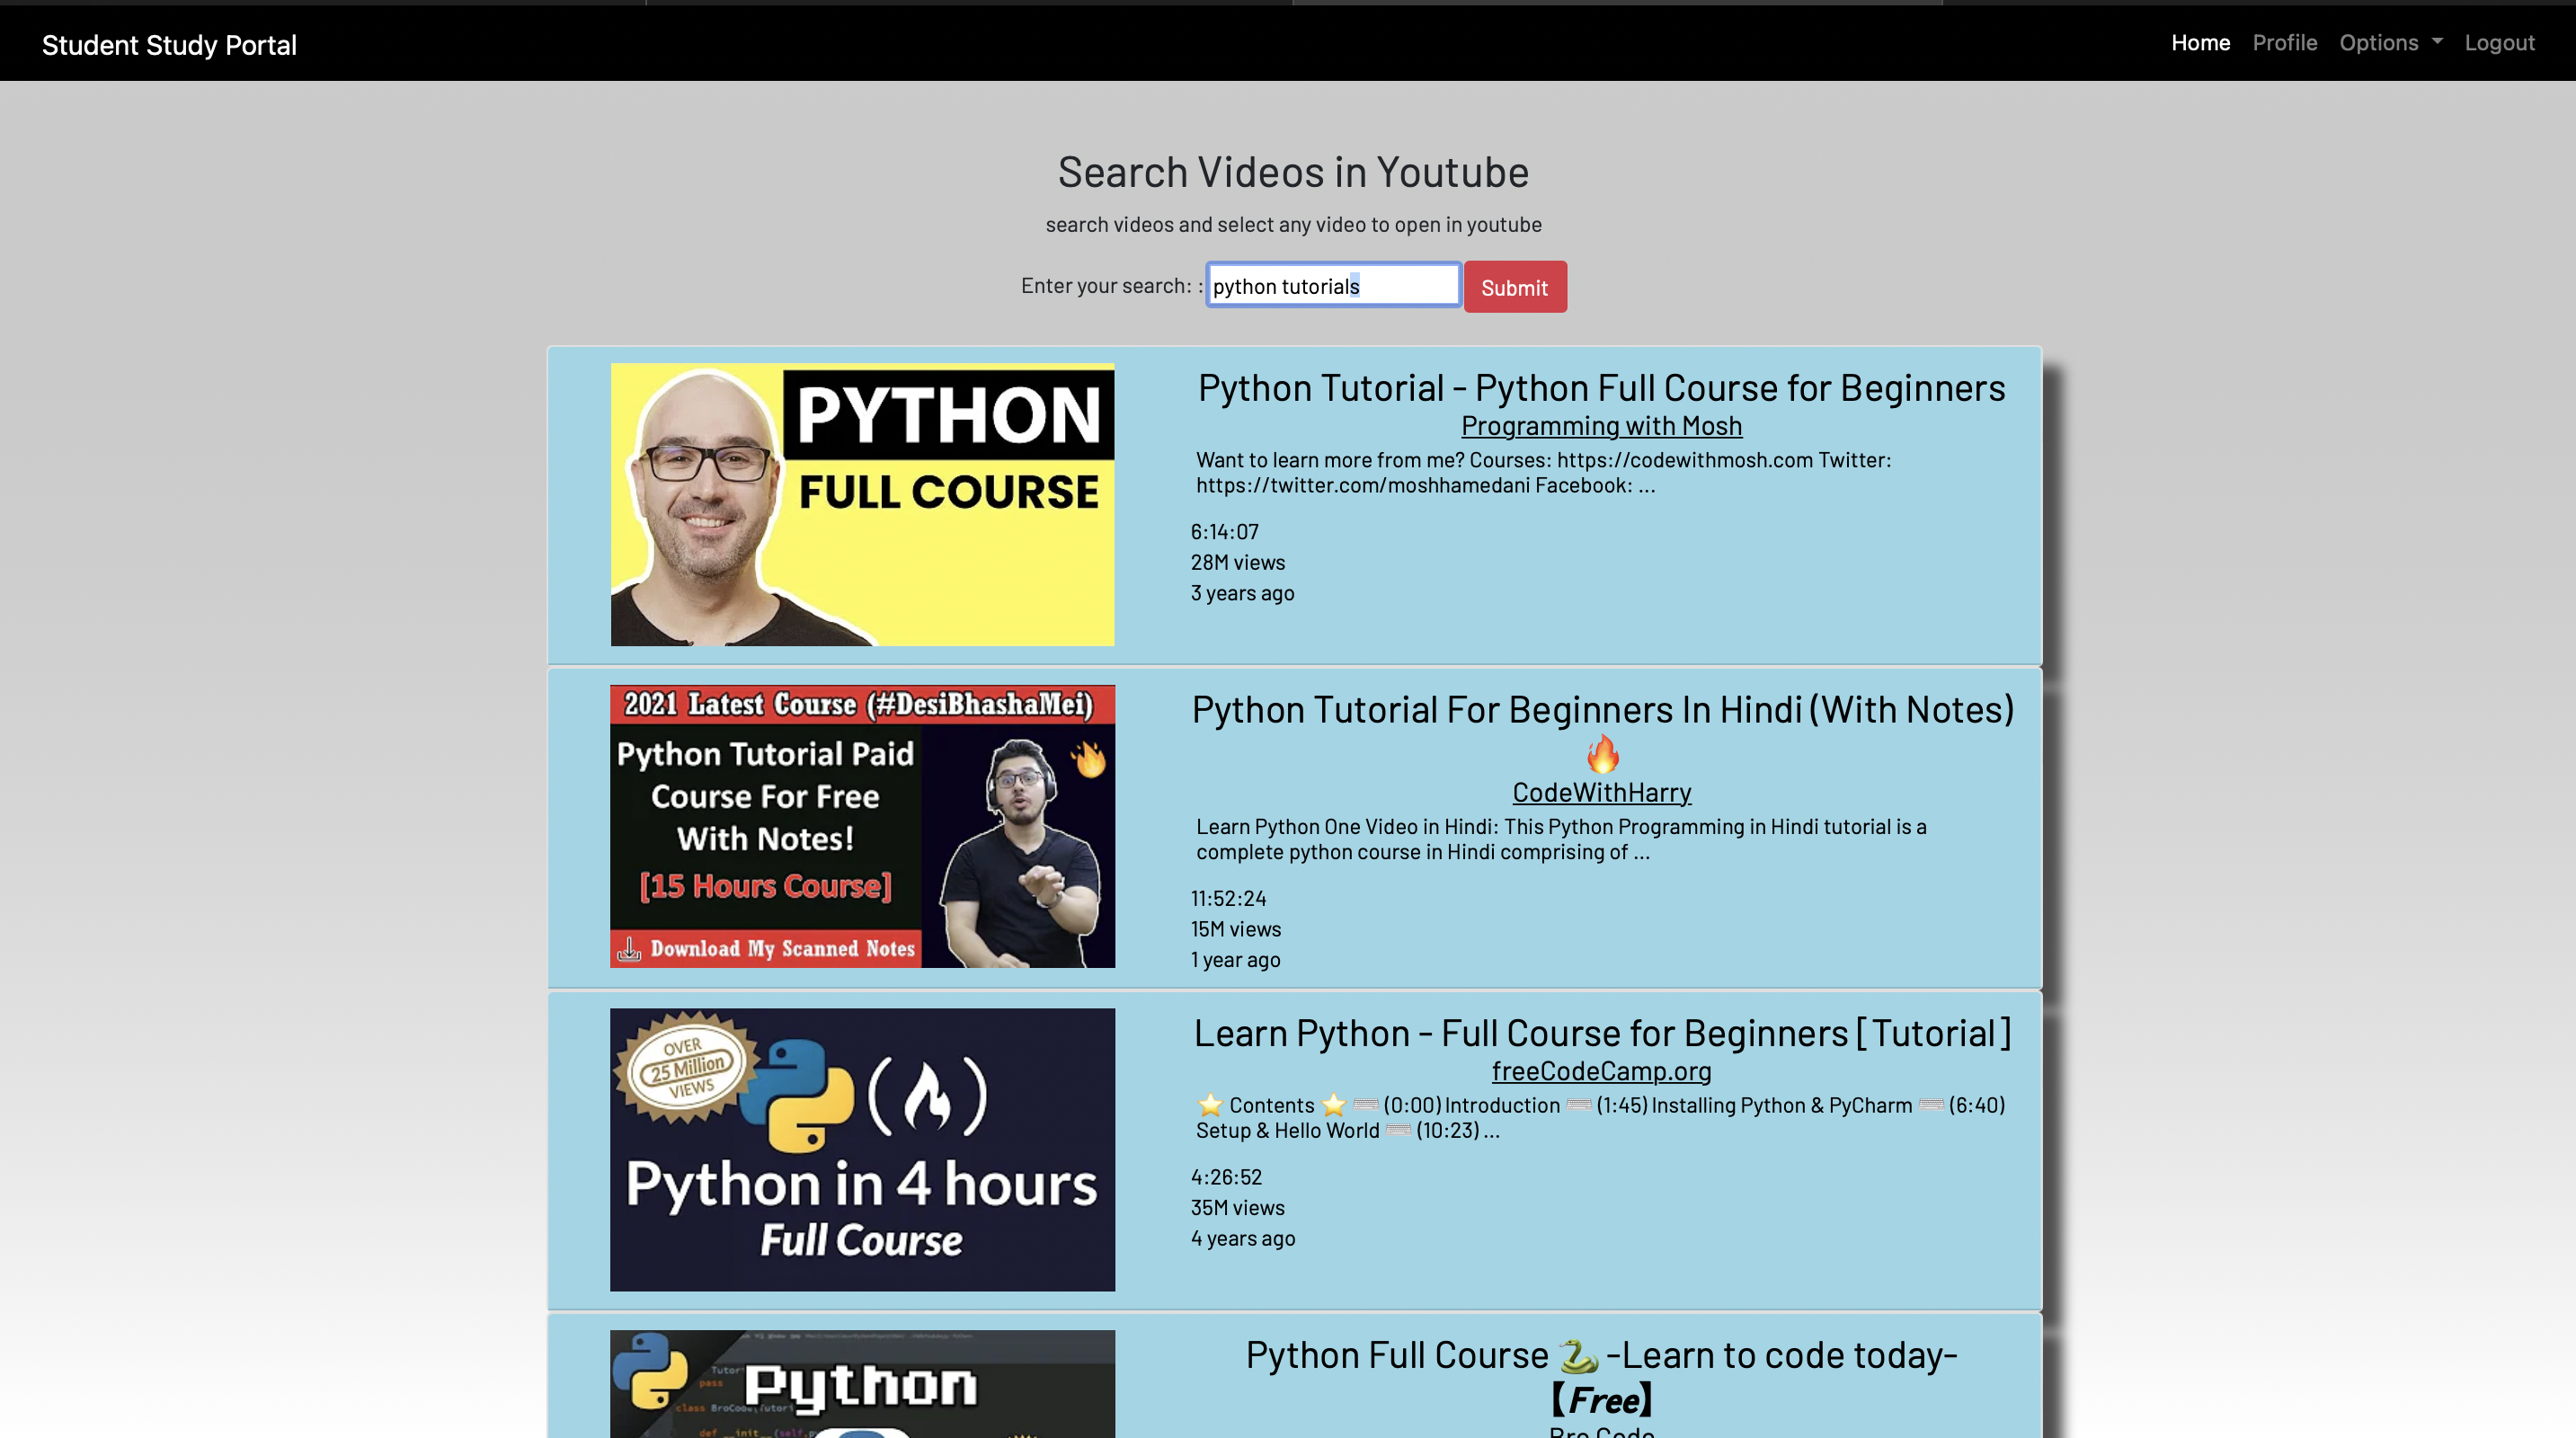
Task: Click the search input field
Action: click(x=1332, y=285)
